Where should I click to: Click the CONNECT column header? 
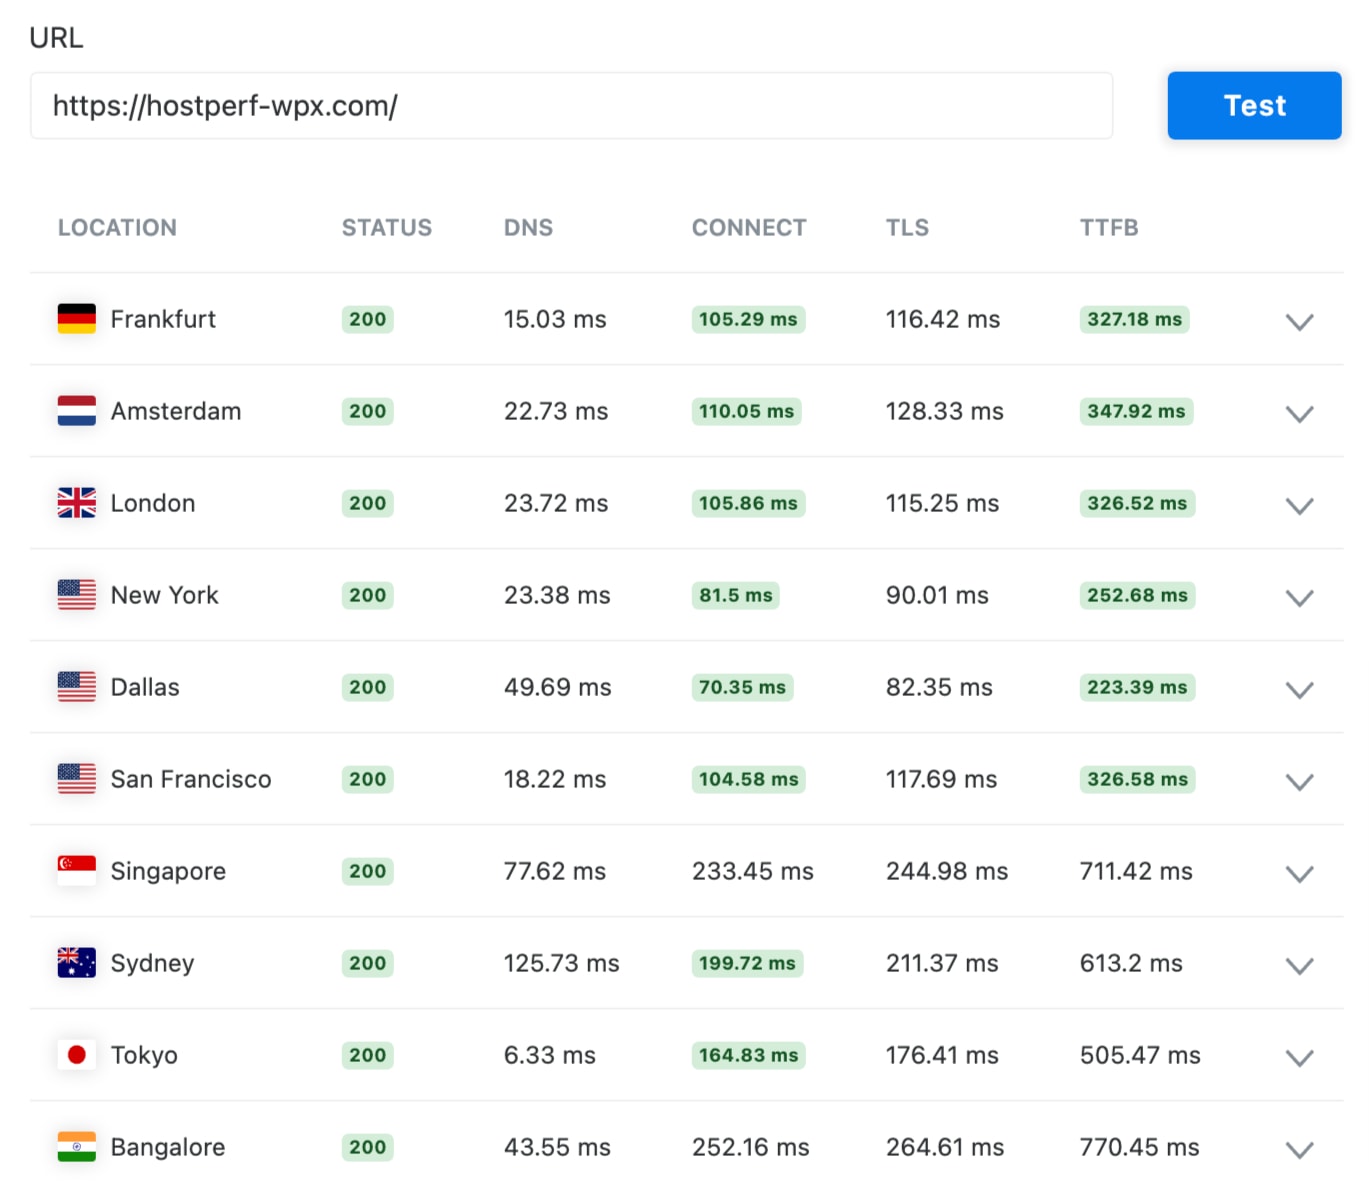coord(749,228)
